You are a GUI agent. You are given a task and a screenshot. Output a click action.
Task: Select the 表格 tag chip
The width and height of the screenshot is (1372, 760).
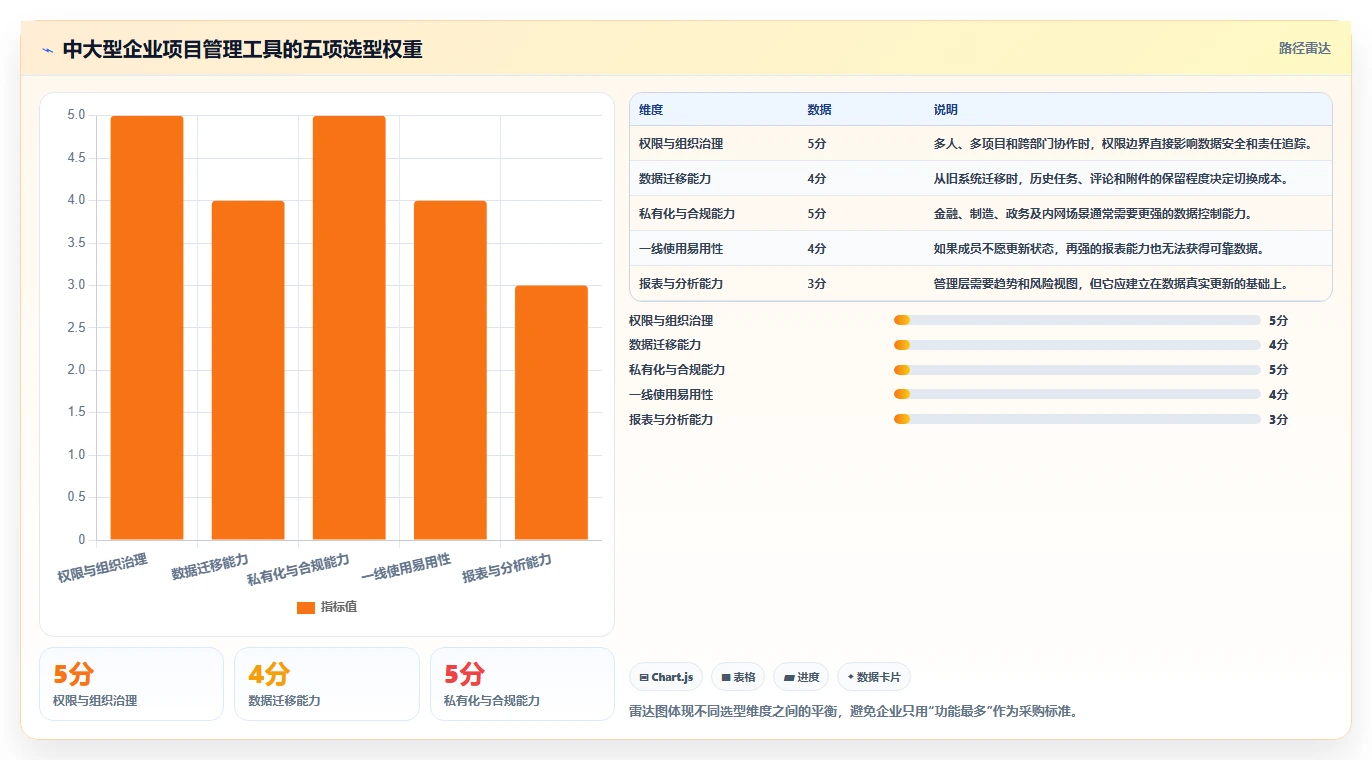[738, 677]
